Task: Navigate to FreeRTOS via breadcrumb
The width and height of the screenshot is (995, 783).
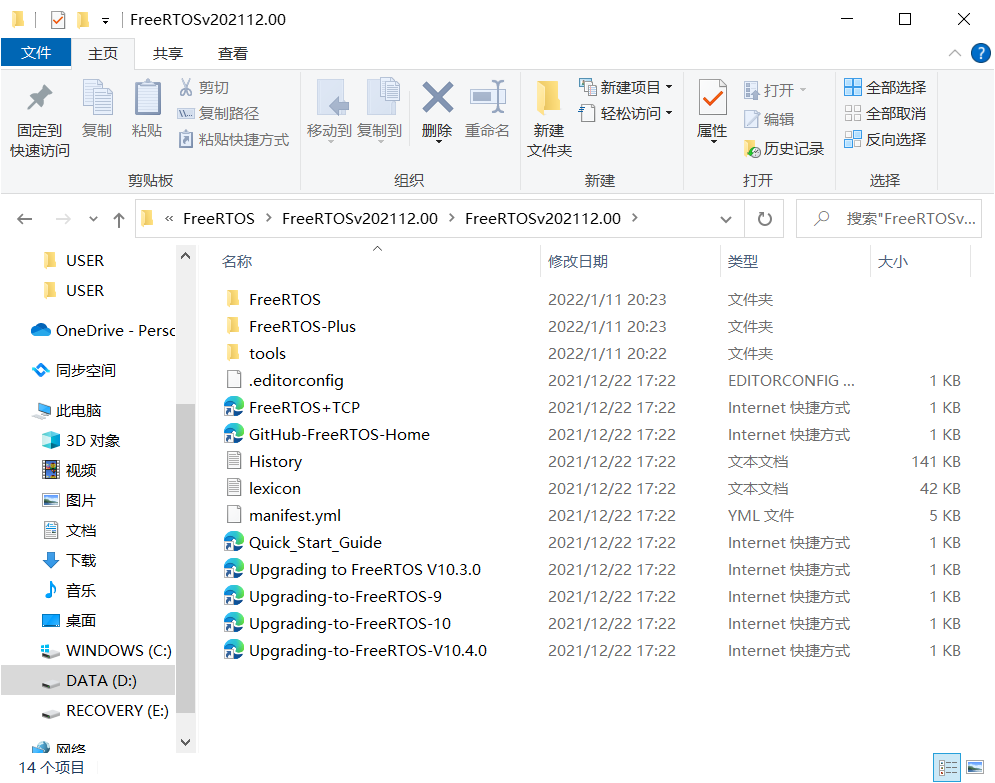Action: point(219,218)
